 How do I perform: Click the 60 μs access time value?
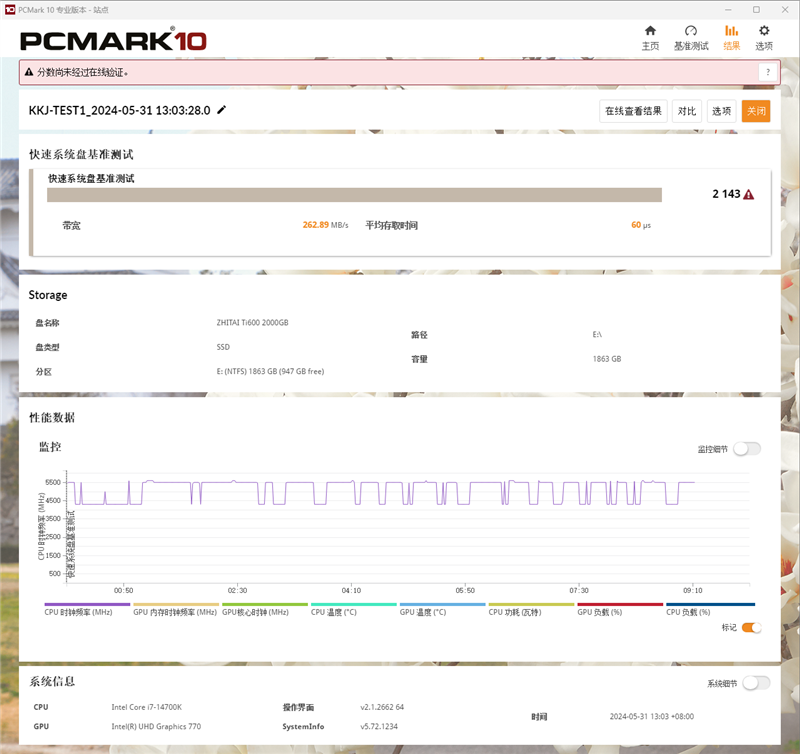coord(641,225)
